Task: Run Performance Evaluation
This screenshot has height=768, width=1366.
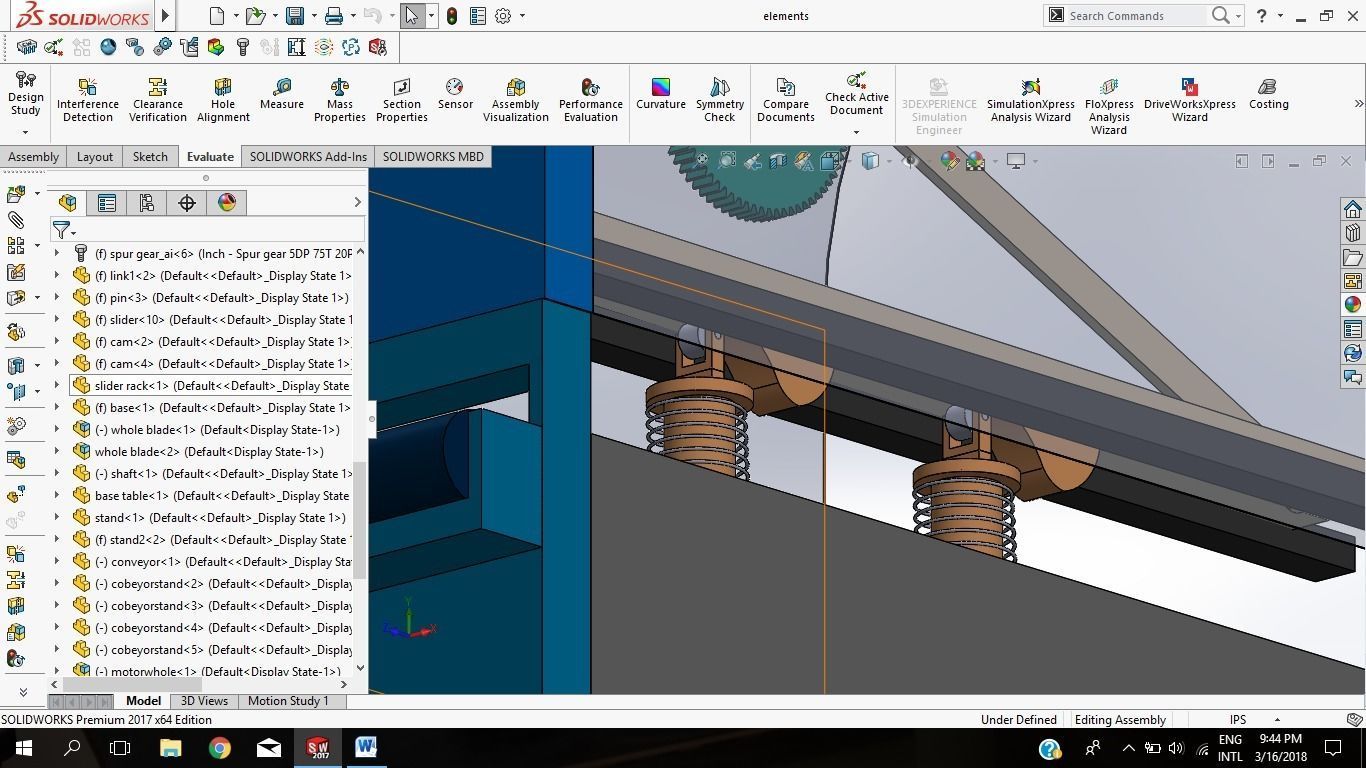Action: pos(591,100)
